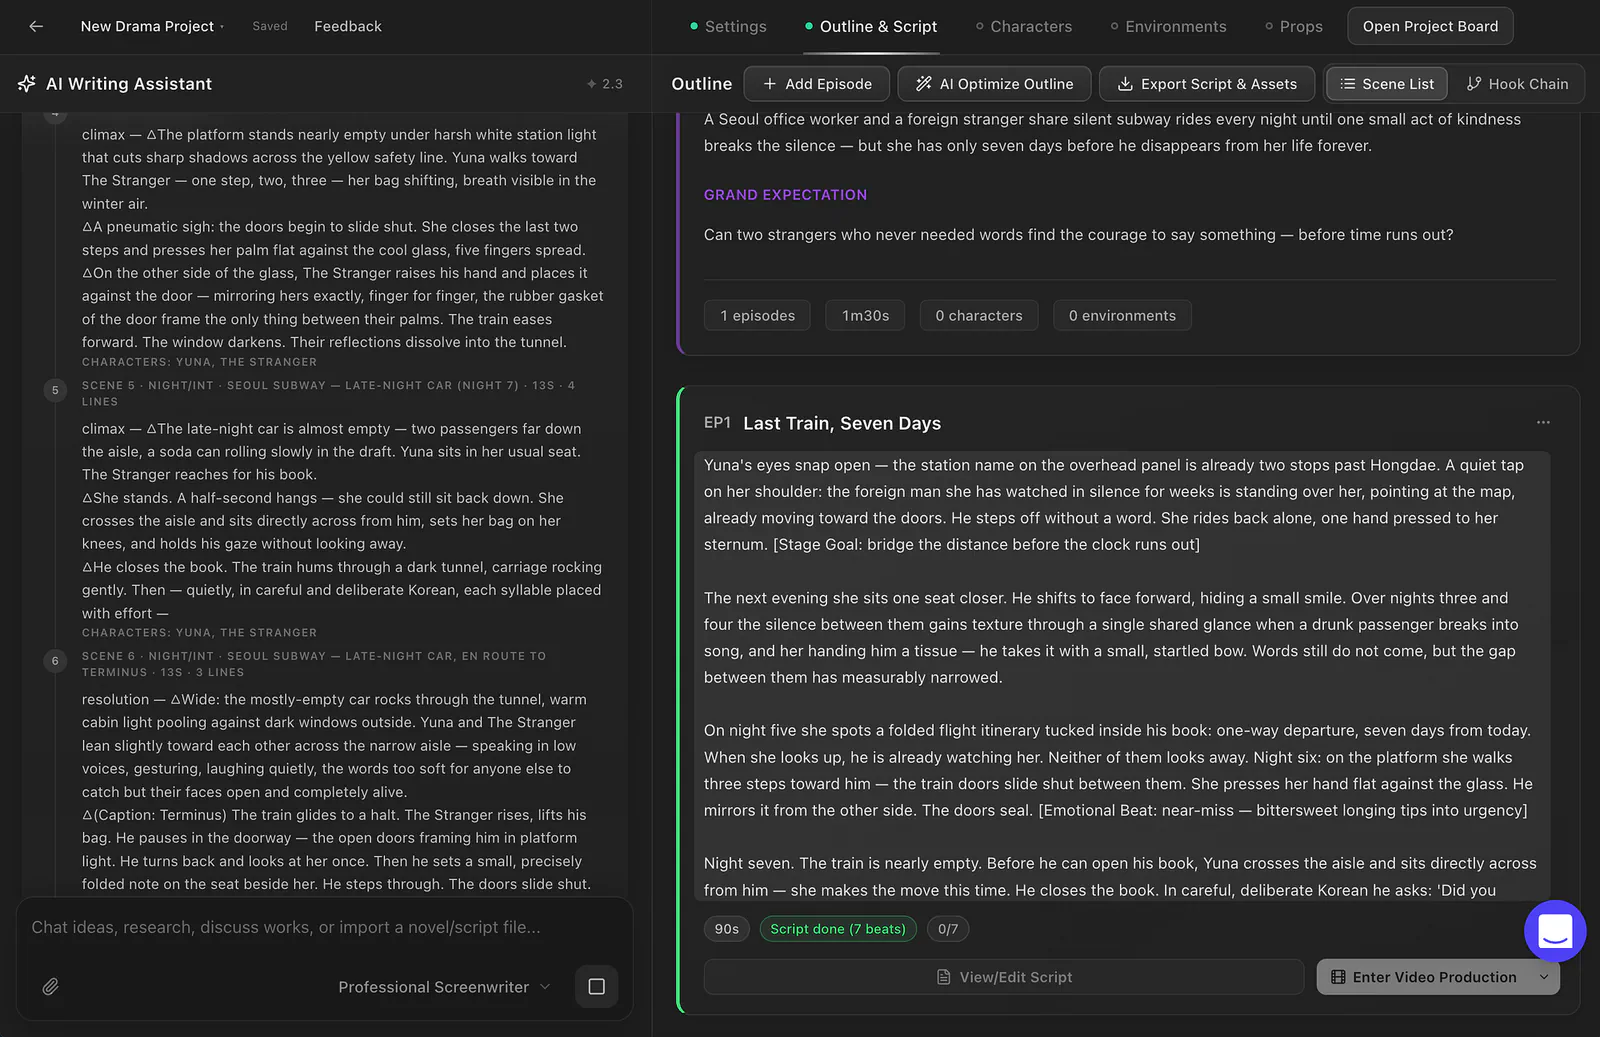
Task: Click Open Project Board button
Action: [x=1430, y=26]
